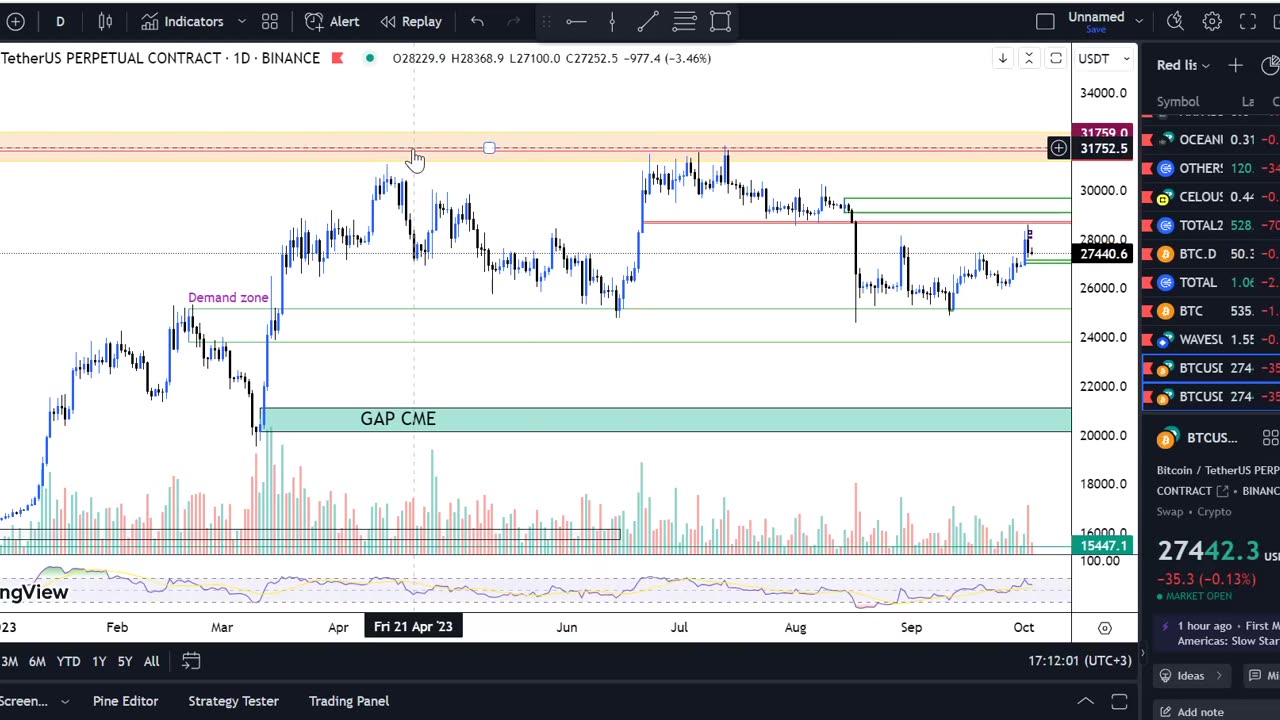
Task: Switch the chart range to 6M
Action: pos(37,661)
